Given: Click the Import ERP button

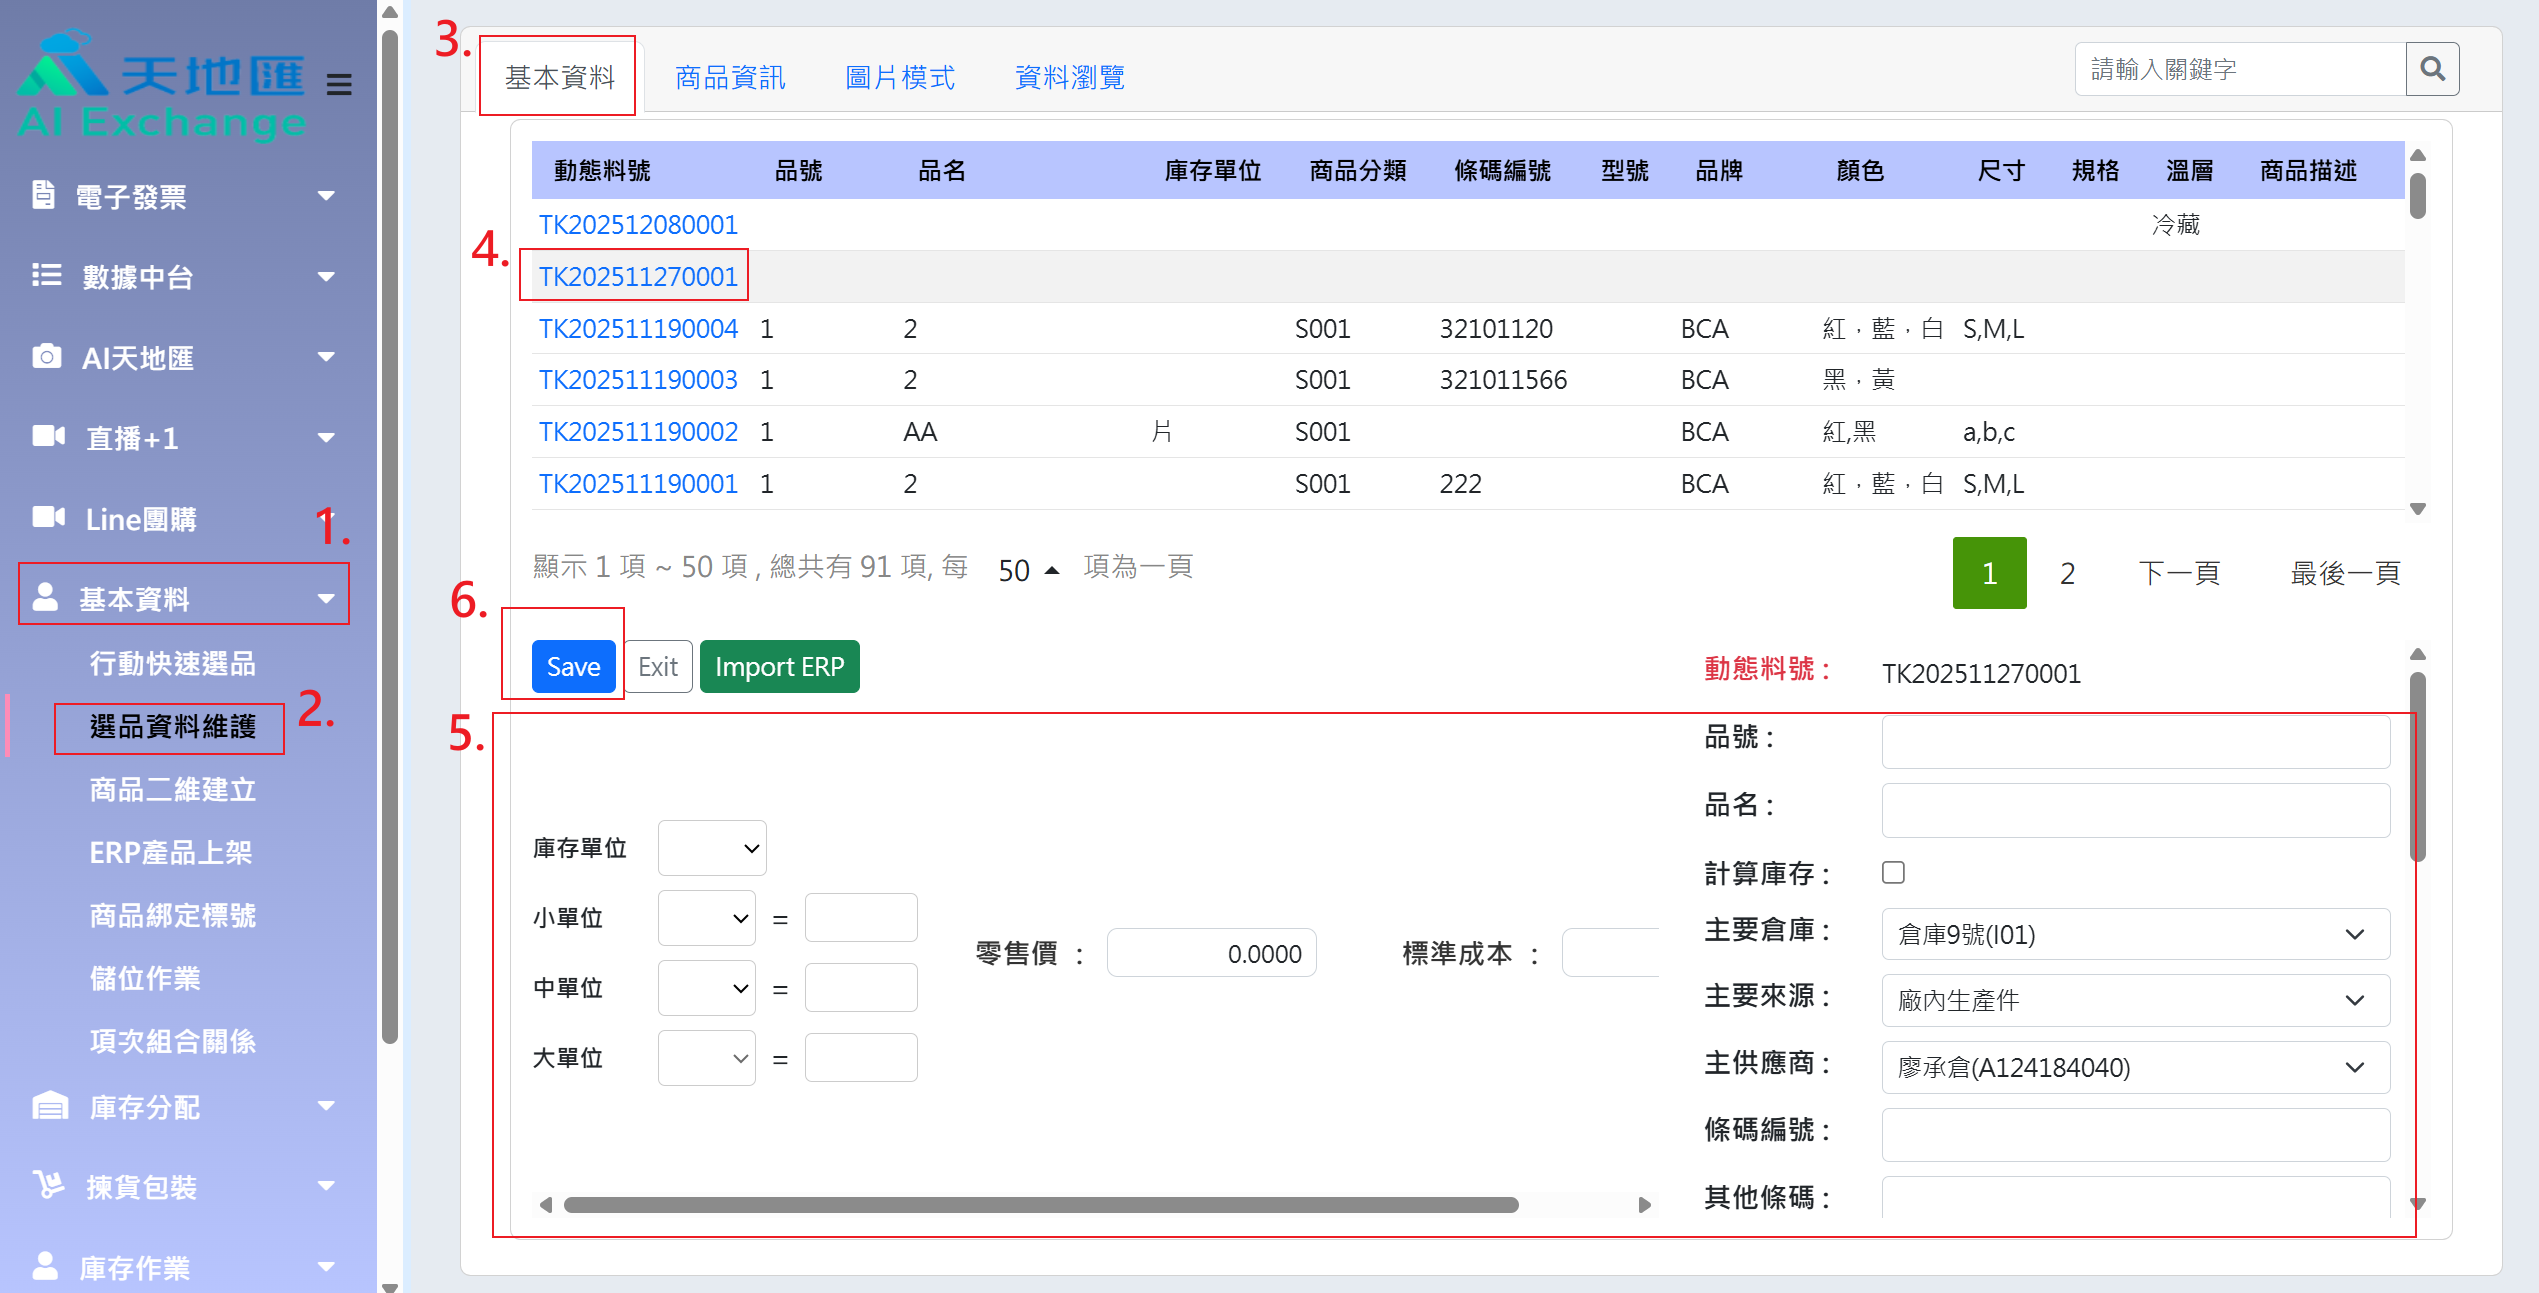Looking at the screenshot, I should pyautogui.click(x=779, y=666).
